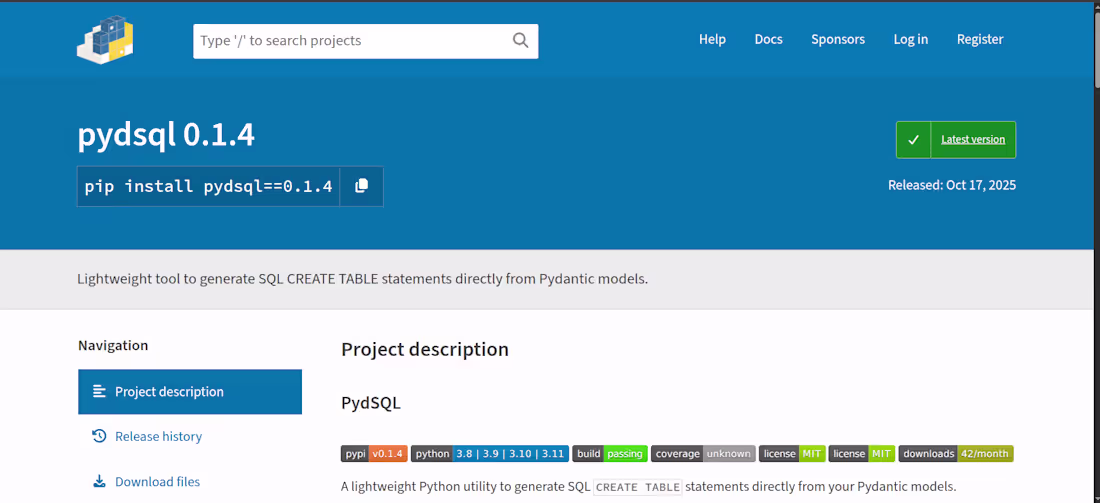Viewport: 1100px width, 503px height.
Task: Click the coverage unknown badge
Action: tap(703, 453)
